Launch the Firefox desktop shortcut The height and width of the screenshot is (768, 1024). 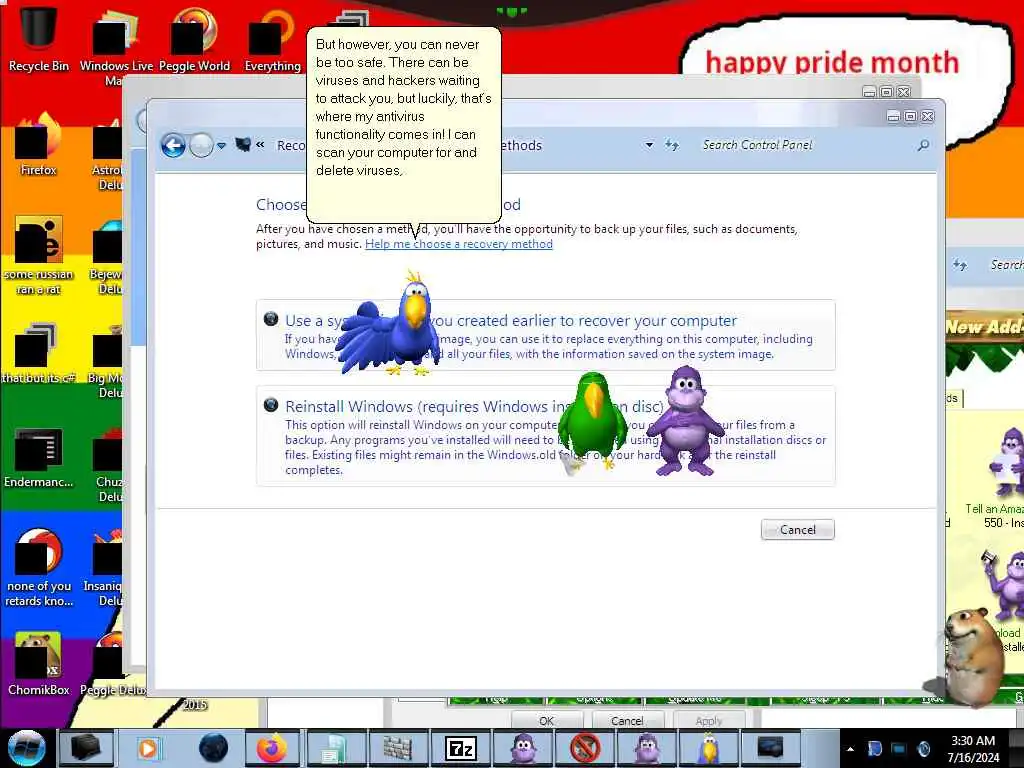coord(39,145)
